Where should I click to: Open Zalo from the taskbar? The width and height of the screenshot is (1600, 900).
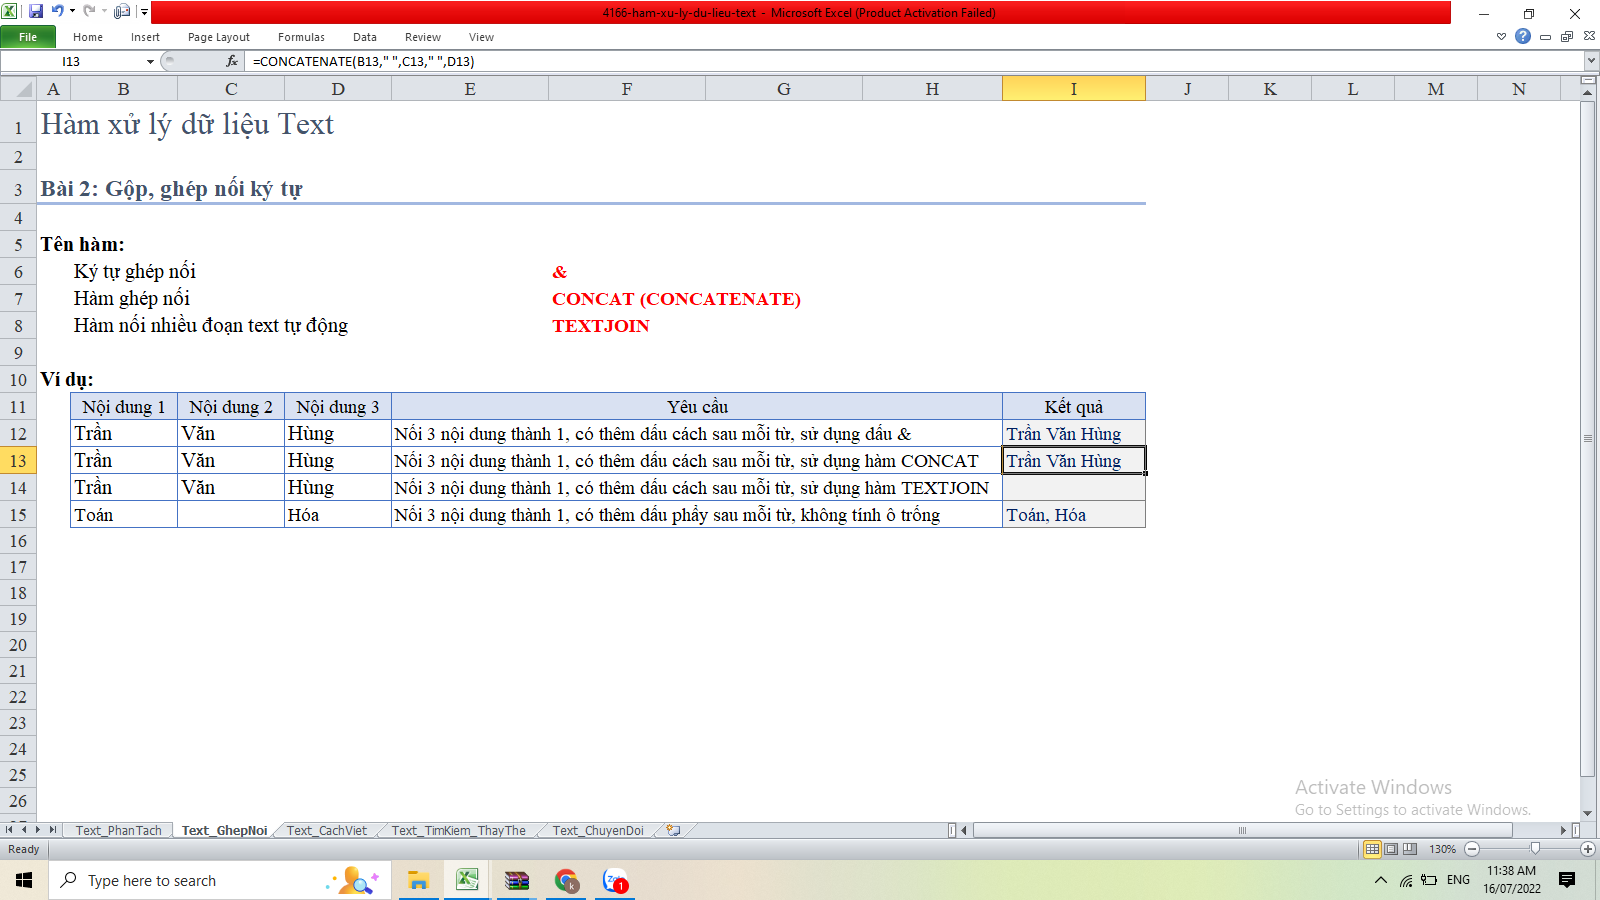tap(615, 880)
